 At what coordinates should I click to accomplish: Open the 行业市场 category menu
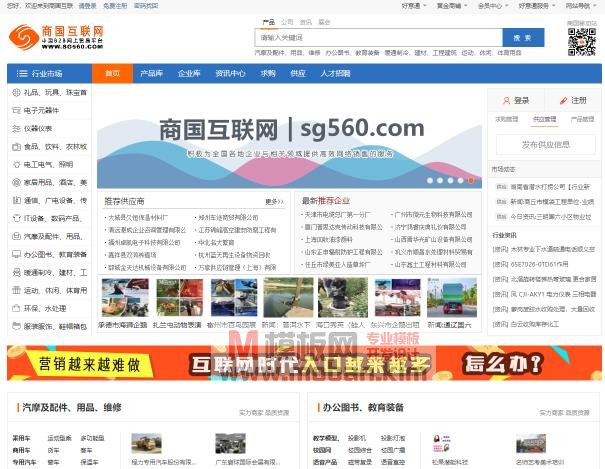(49, 73)
